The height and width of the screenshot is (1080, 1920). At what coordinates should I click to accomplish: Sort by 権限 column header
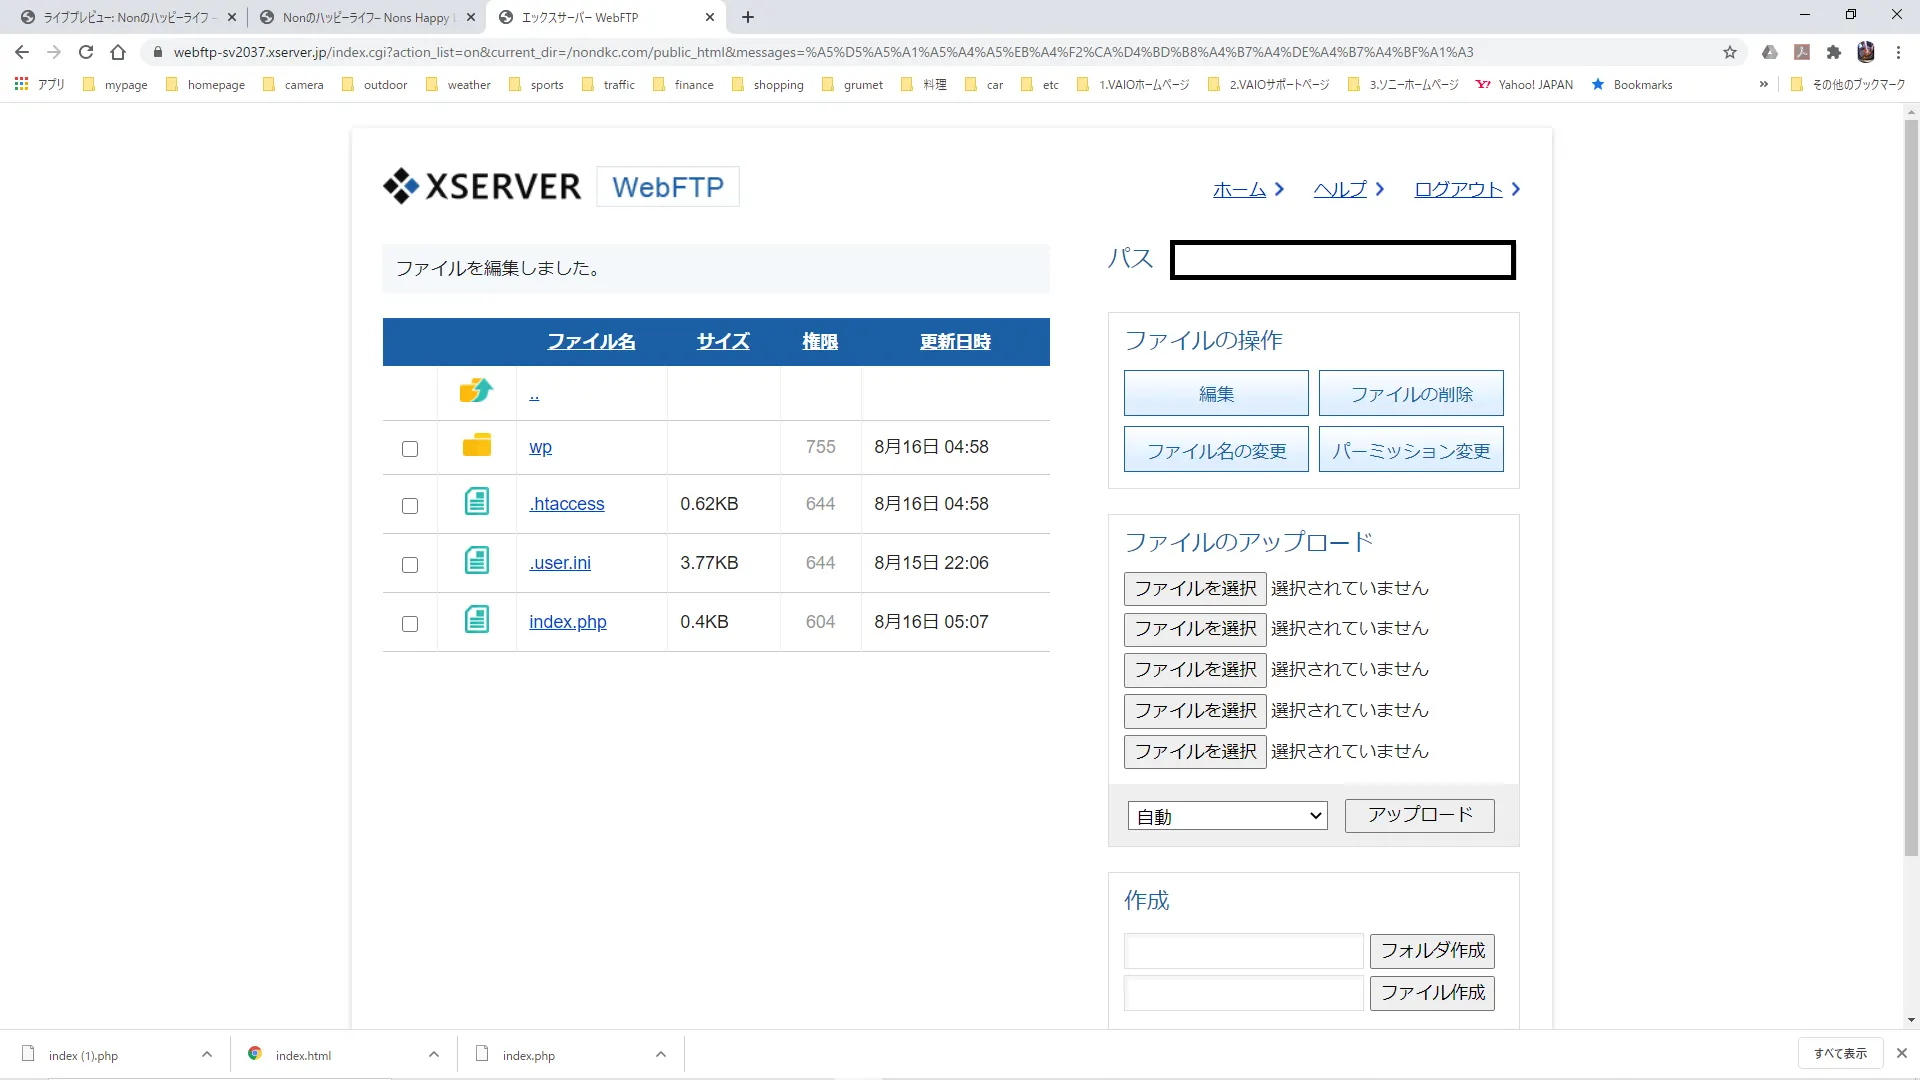[820, 341]
